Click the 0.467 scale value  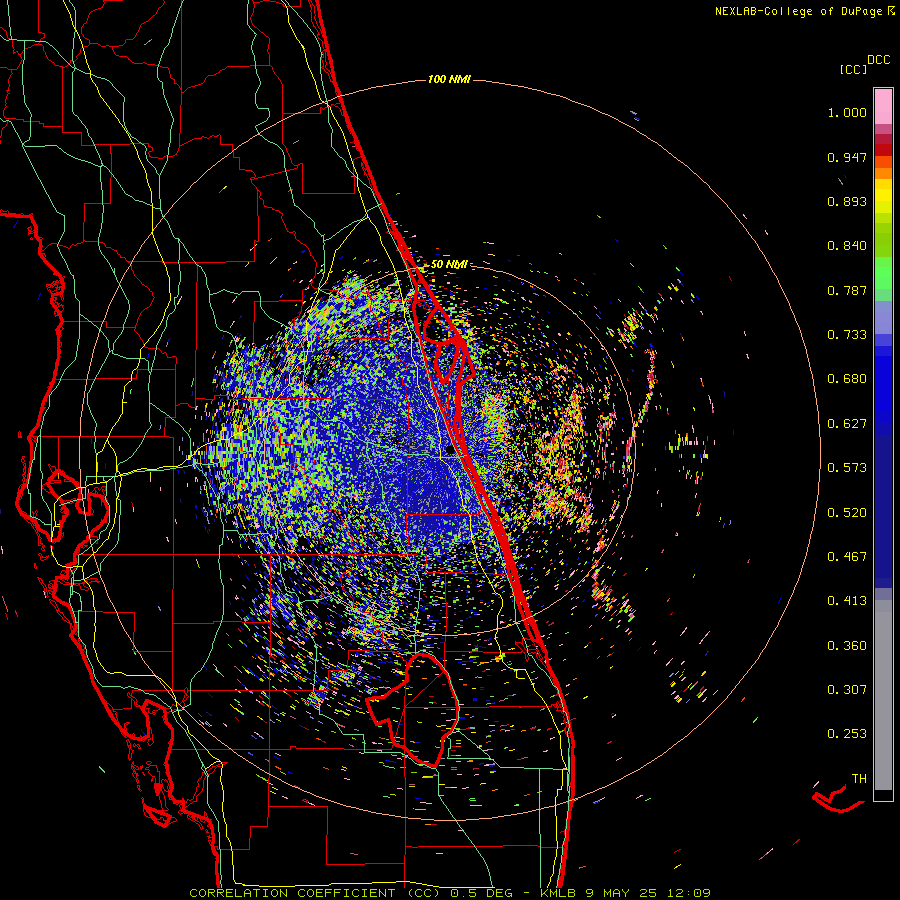(847, 557)
